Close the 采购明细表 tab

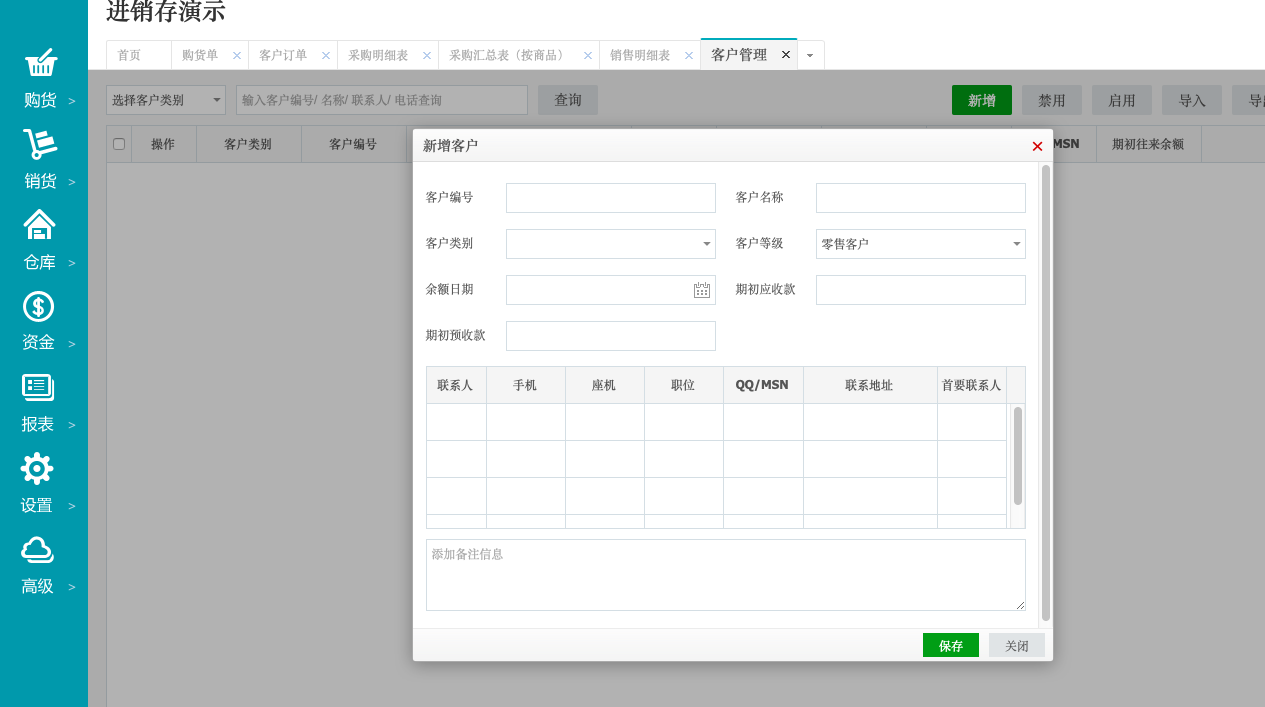427,56
